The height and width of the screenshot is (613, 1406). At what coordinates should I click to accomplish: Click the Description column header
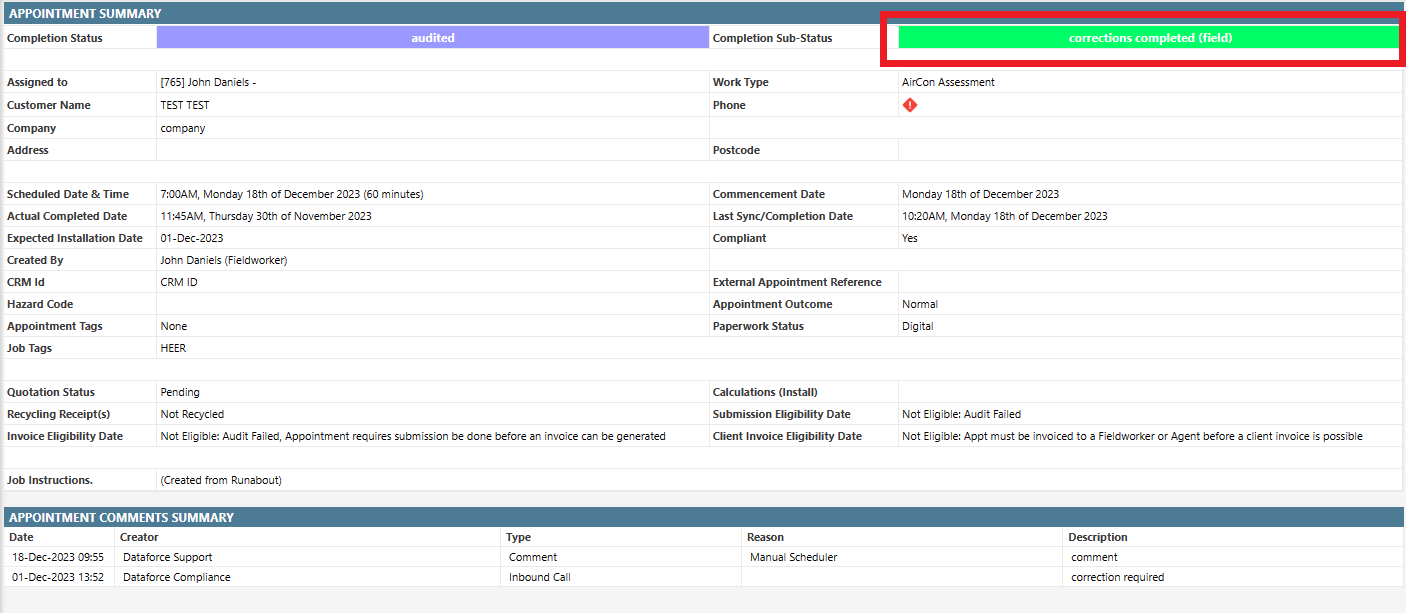tap(1097, 537)
